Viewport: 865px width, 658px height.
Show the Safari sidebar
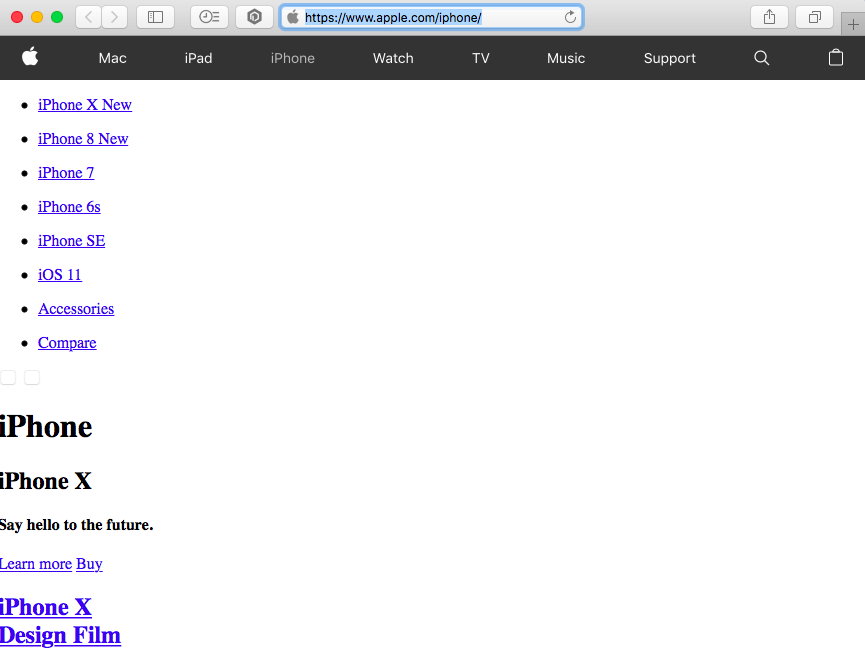coord(156,17)
